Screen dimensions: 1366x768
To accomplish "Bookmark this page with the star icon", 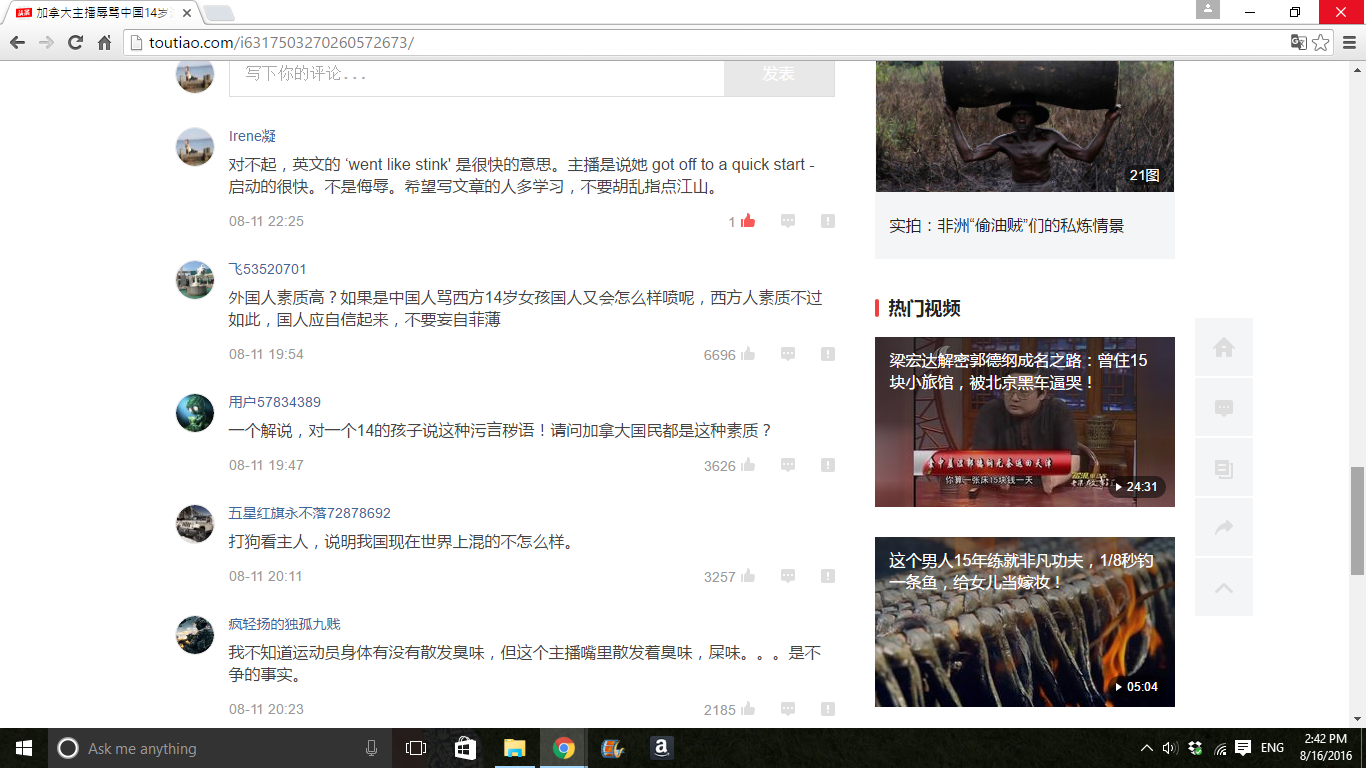I will click(x=1321, y=42).
